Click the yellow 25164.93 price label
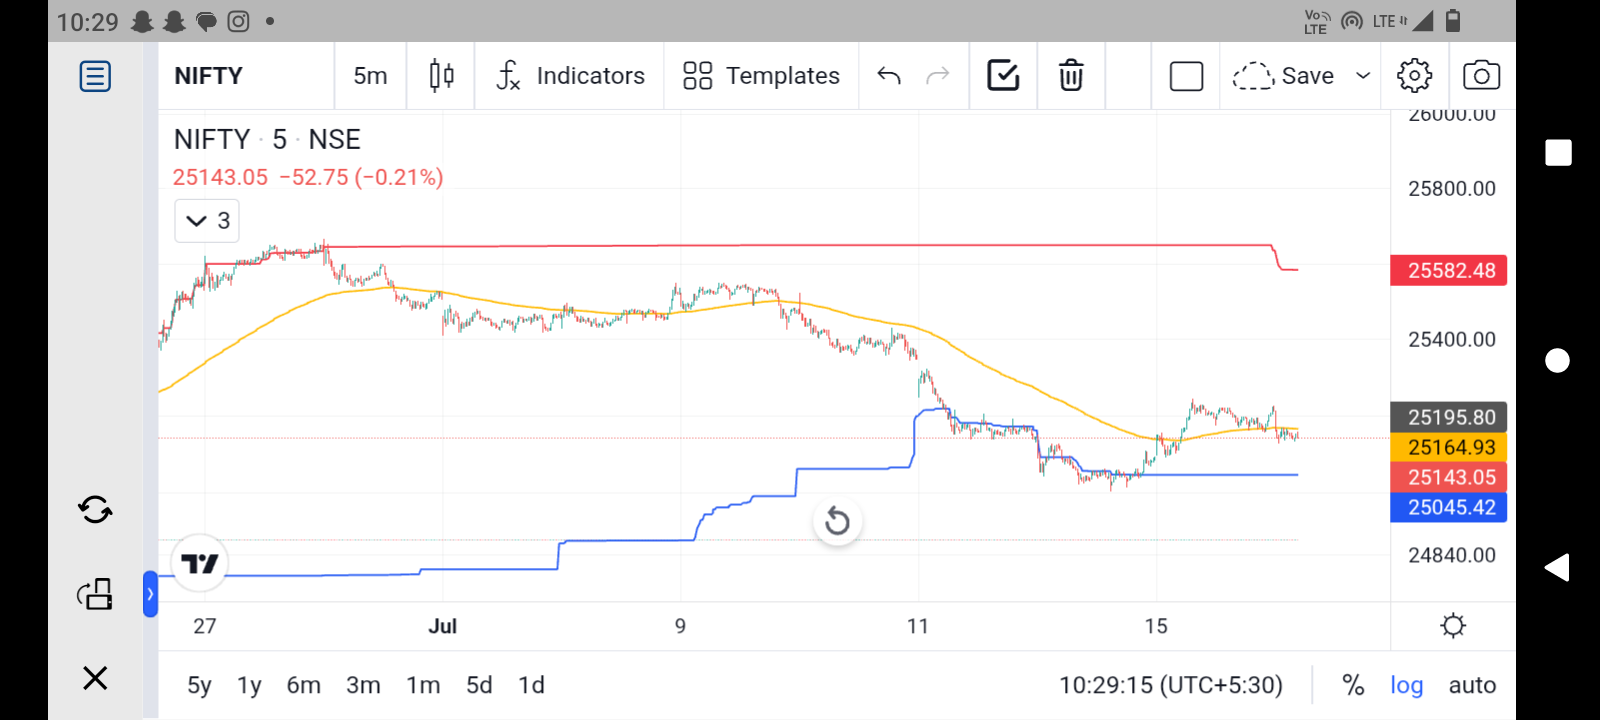Screen dimensions: 1600x720 coord(1449,447)
